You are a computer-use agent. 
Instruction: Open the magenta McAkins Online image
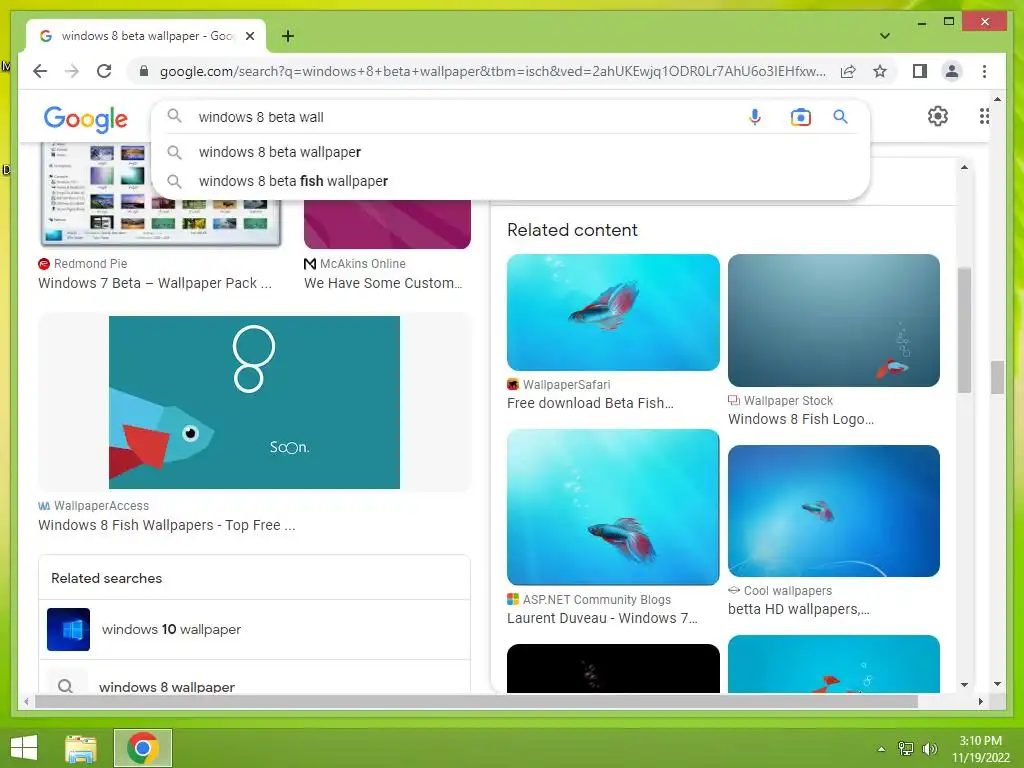click(x=387, y=223)
